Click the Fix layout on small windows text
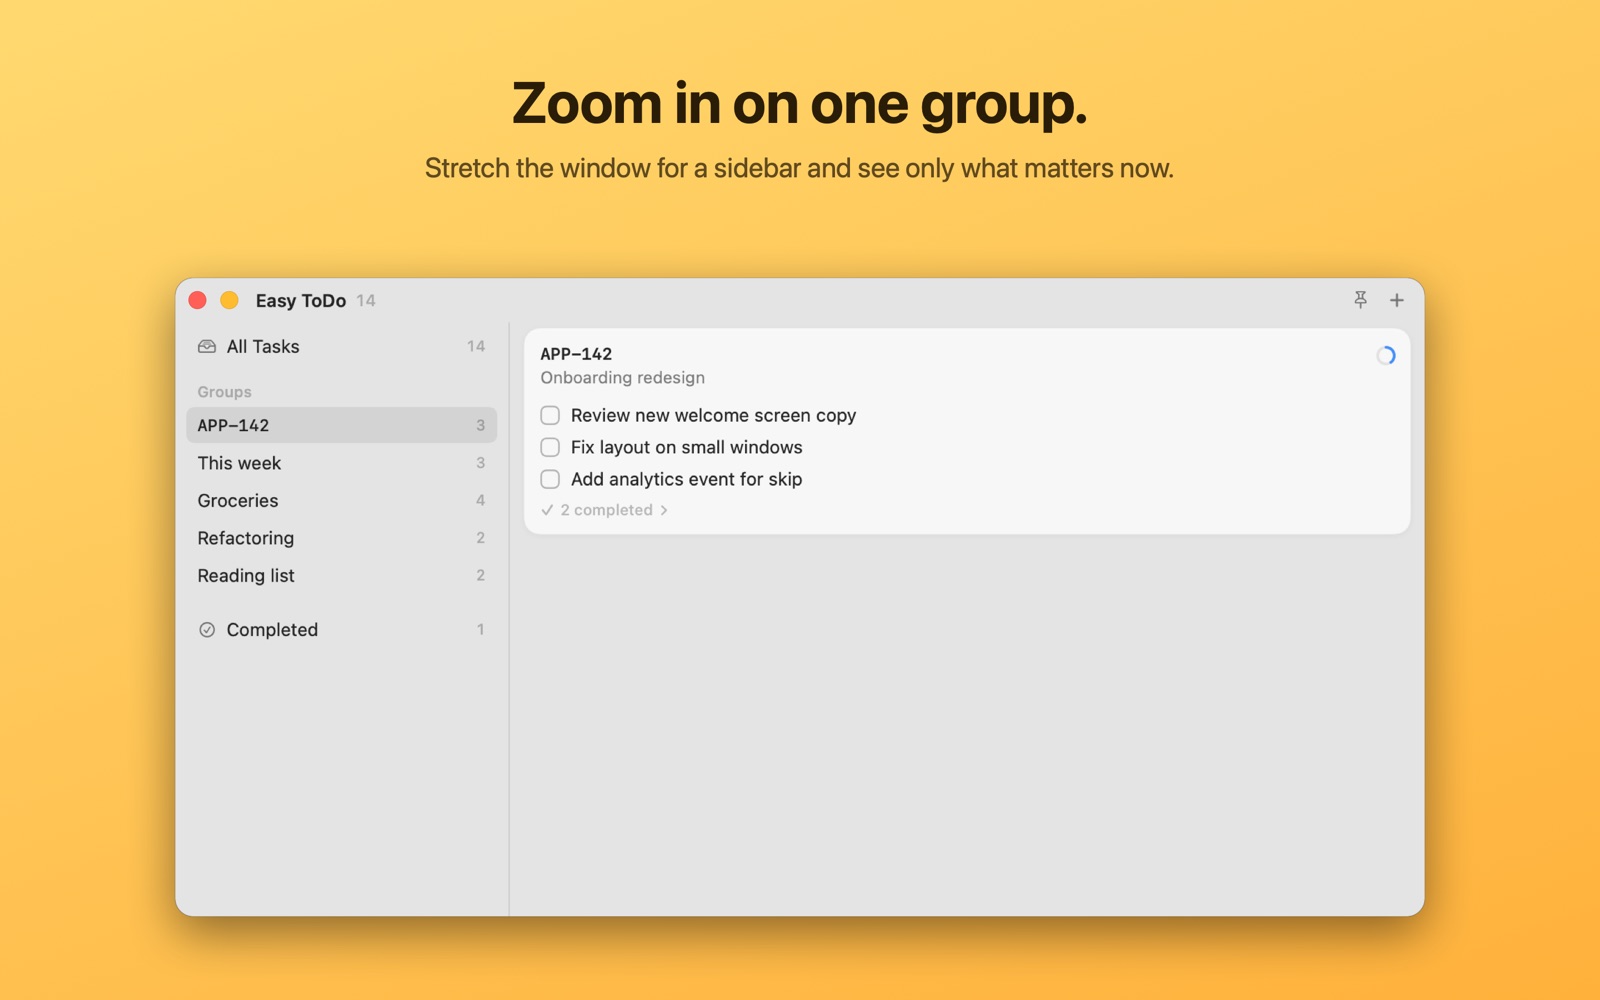Viewport: 1600px width, 1000px height. 686,447
